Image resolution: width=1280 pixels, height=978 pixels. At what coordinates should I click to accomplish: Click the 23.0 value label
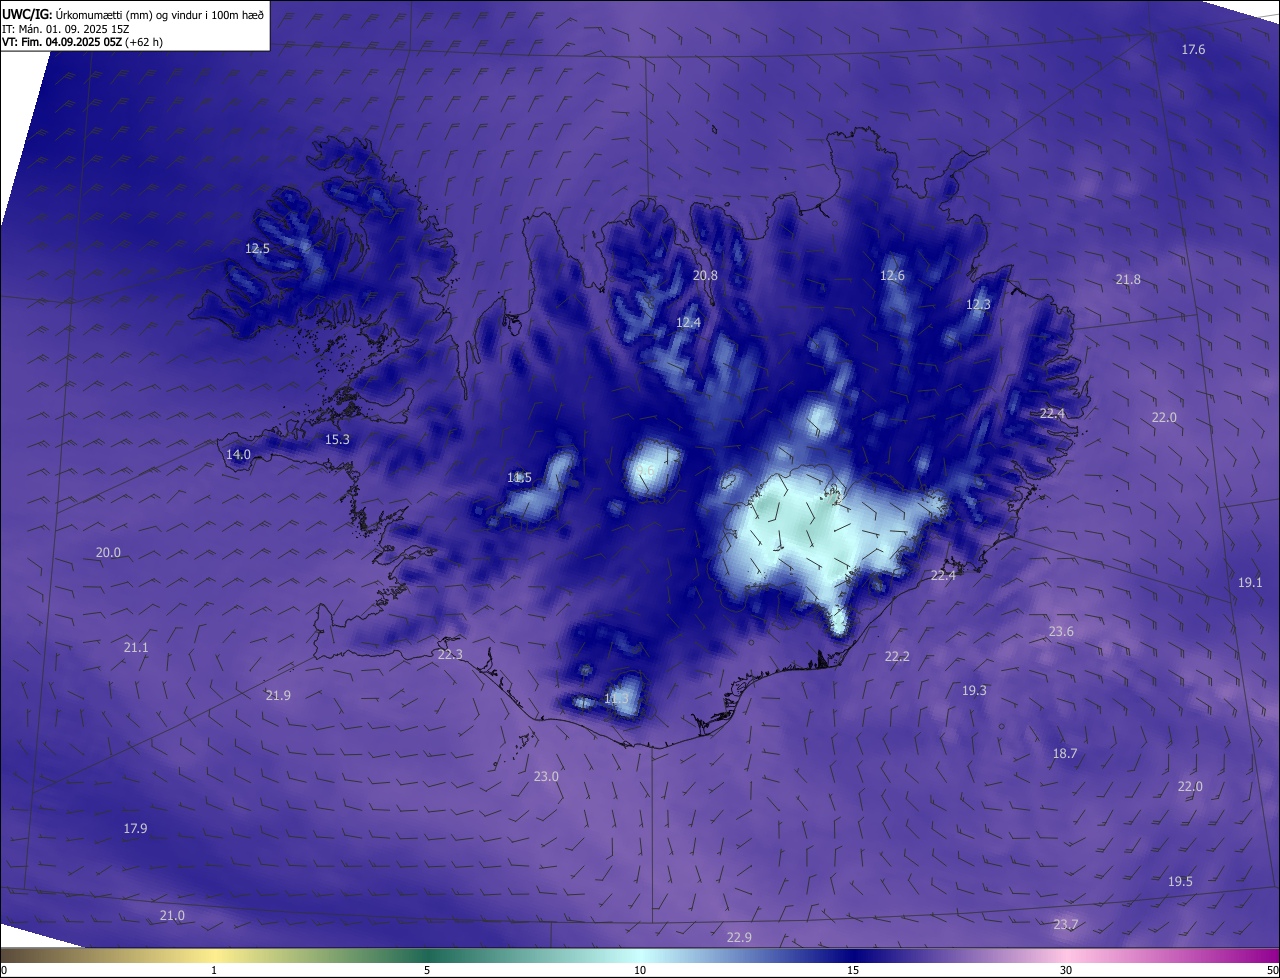[546, 777]
